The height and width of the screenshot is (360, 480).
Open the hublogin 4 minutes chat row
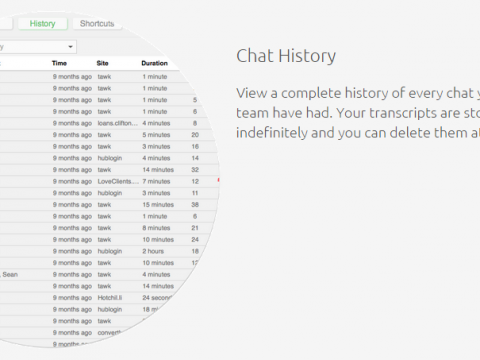click(x=107, y=158)
